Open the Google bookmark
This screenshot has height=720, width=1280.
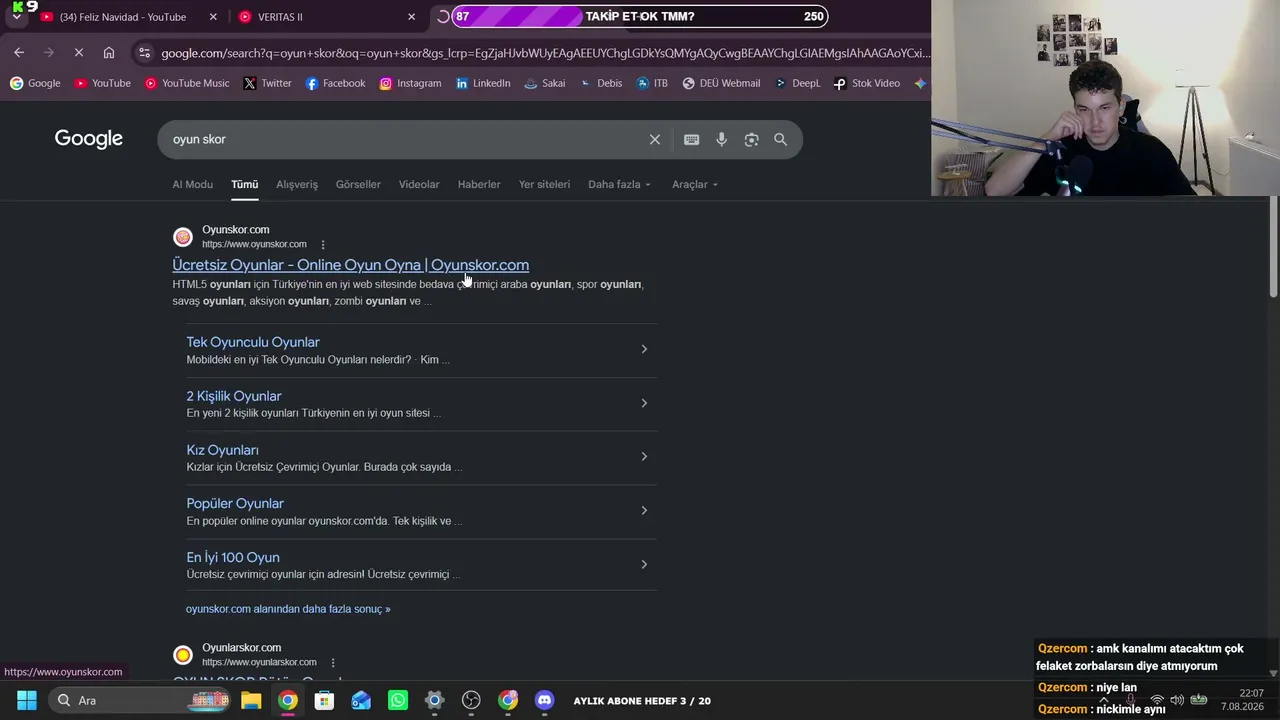pos(35,84)
